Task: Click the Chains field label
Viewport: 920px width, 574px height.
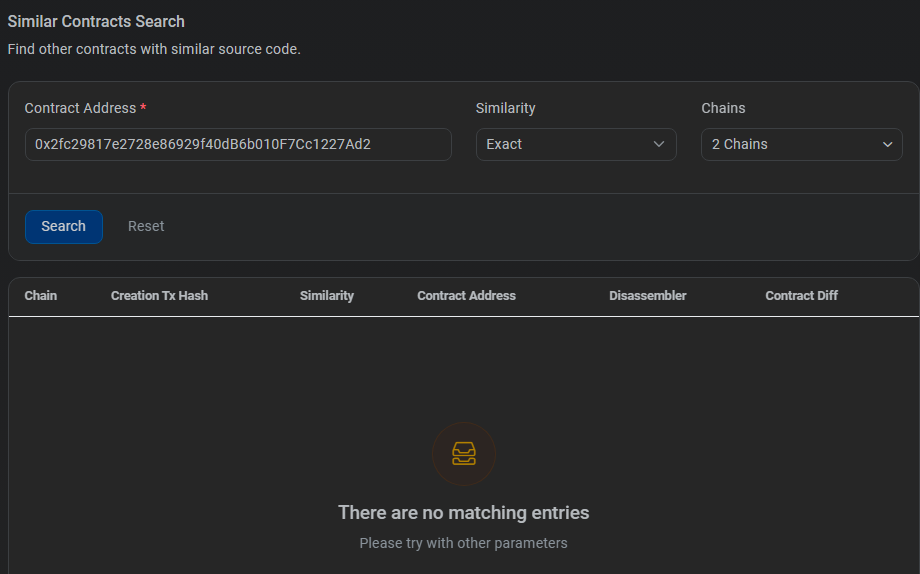Action: pos(723,109)
